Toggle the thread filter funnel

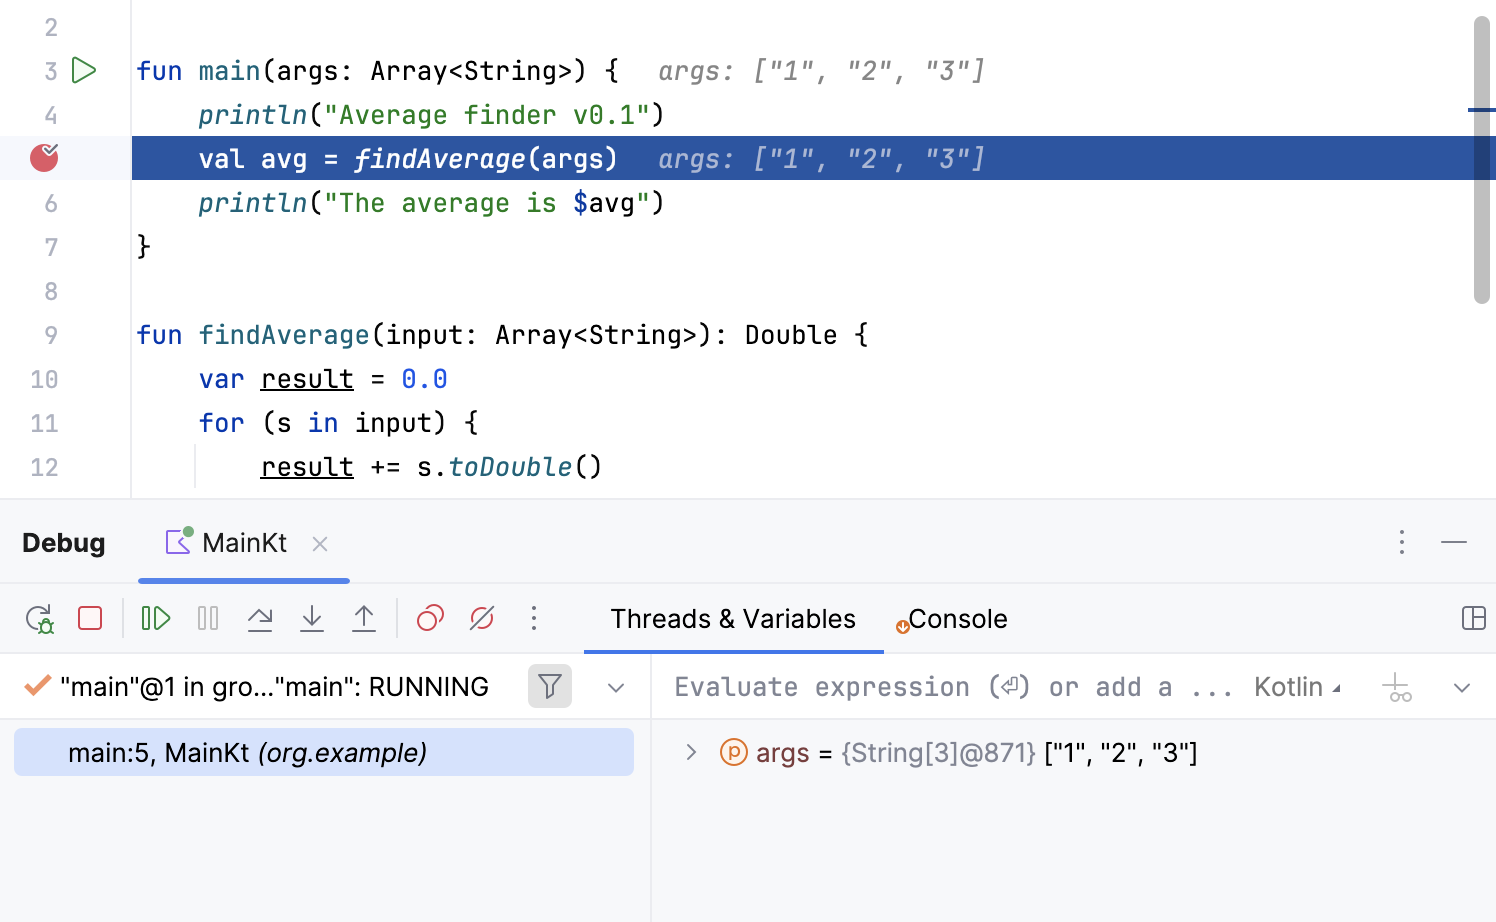click(x=549, y=686)
